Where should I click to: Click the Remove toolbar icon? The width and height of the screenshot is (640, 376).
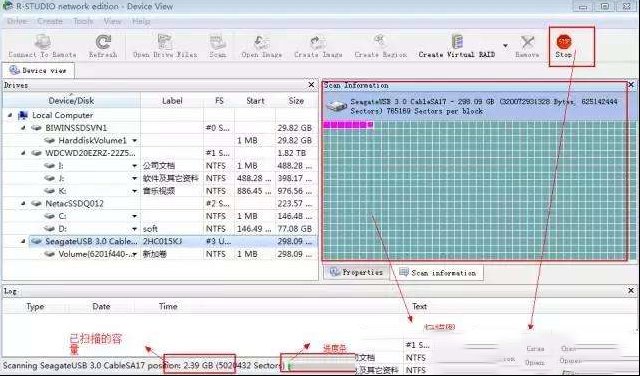tap(527, 46)
